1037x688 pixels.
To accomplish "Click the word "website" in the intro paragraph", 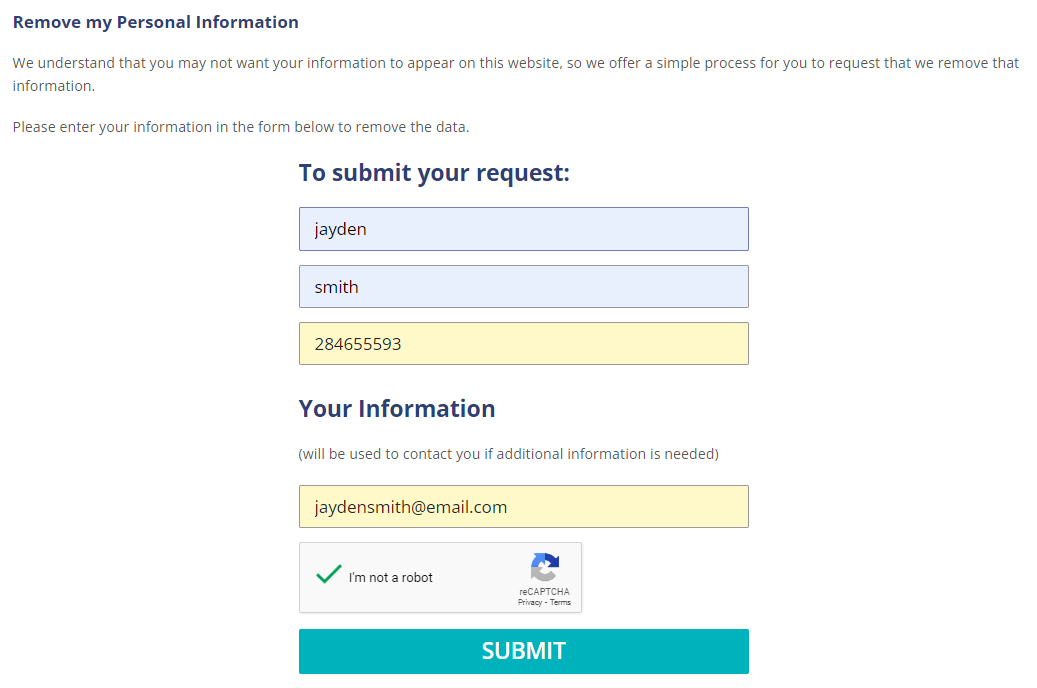I will (x=534, y=63).
